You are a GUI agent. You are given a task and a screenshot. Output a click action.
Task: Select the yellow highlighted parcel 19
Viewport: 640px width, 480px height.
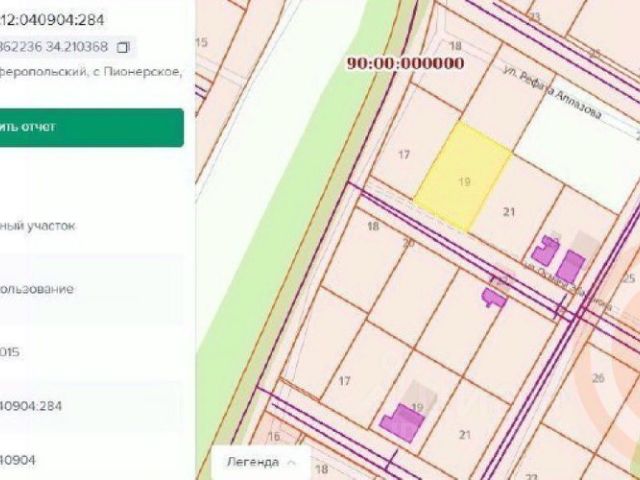[x=462, y=176]
